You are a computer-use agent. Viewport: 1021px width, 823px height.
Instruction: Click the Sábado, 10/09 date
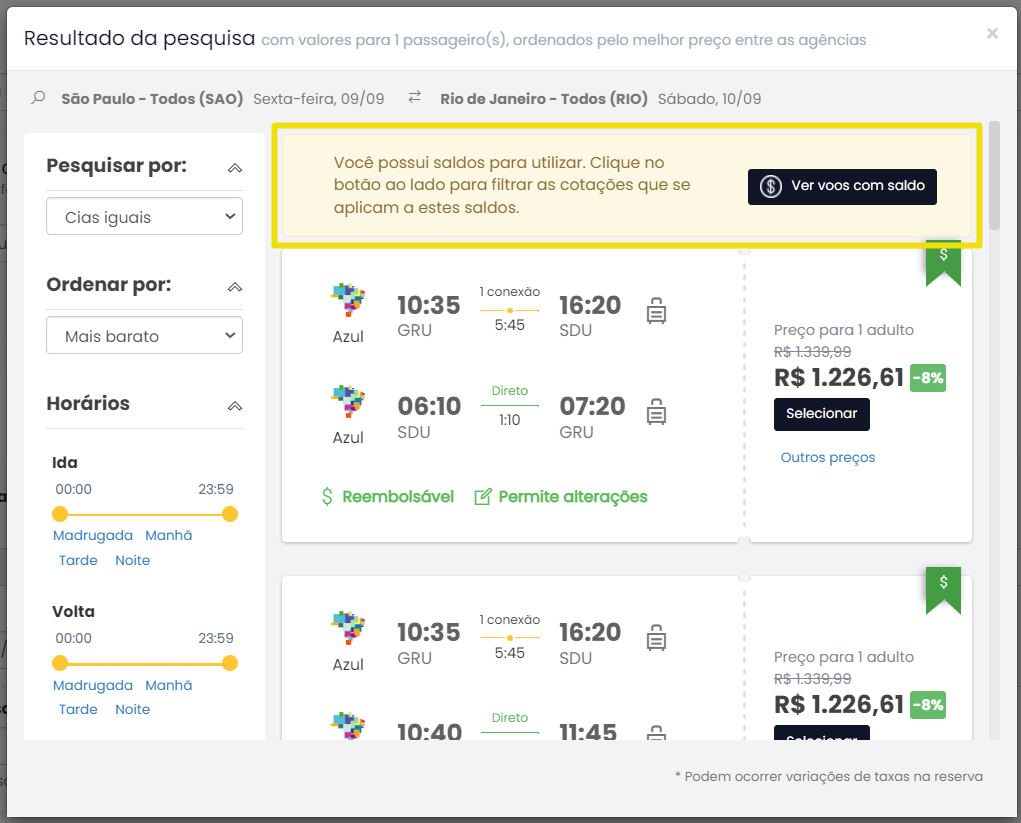[709, 99]
